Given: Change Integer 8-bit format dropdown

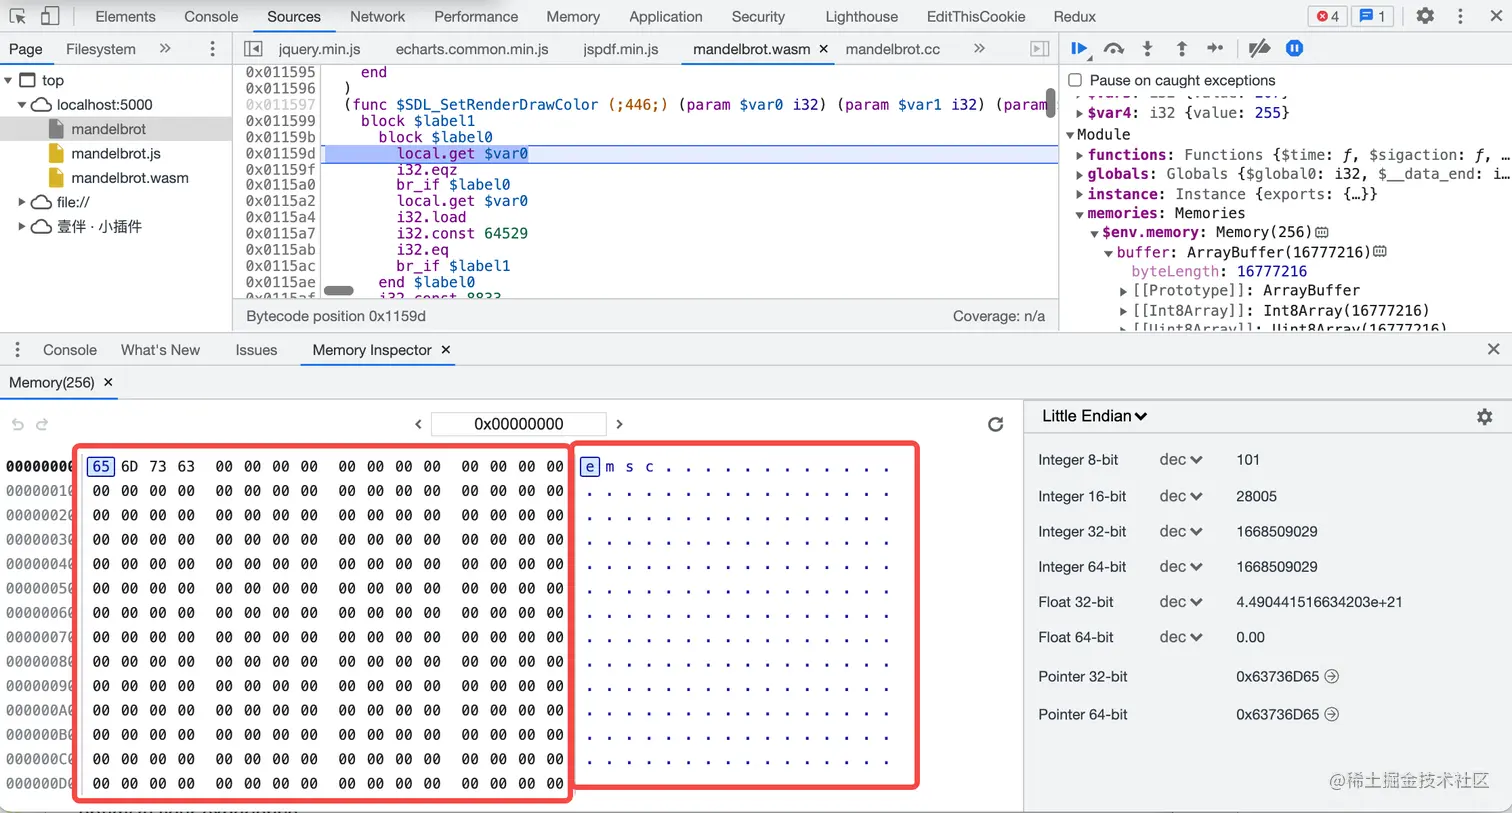Looking at the screenshot, I should [x=1180, y=460].
